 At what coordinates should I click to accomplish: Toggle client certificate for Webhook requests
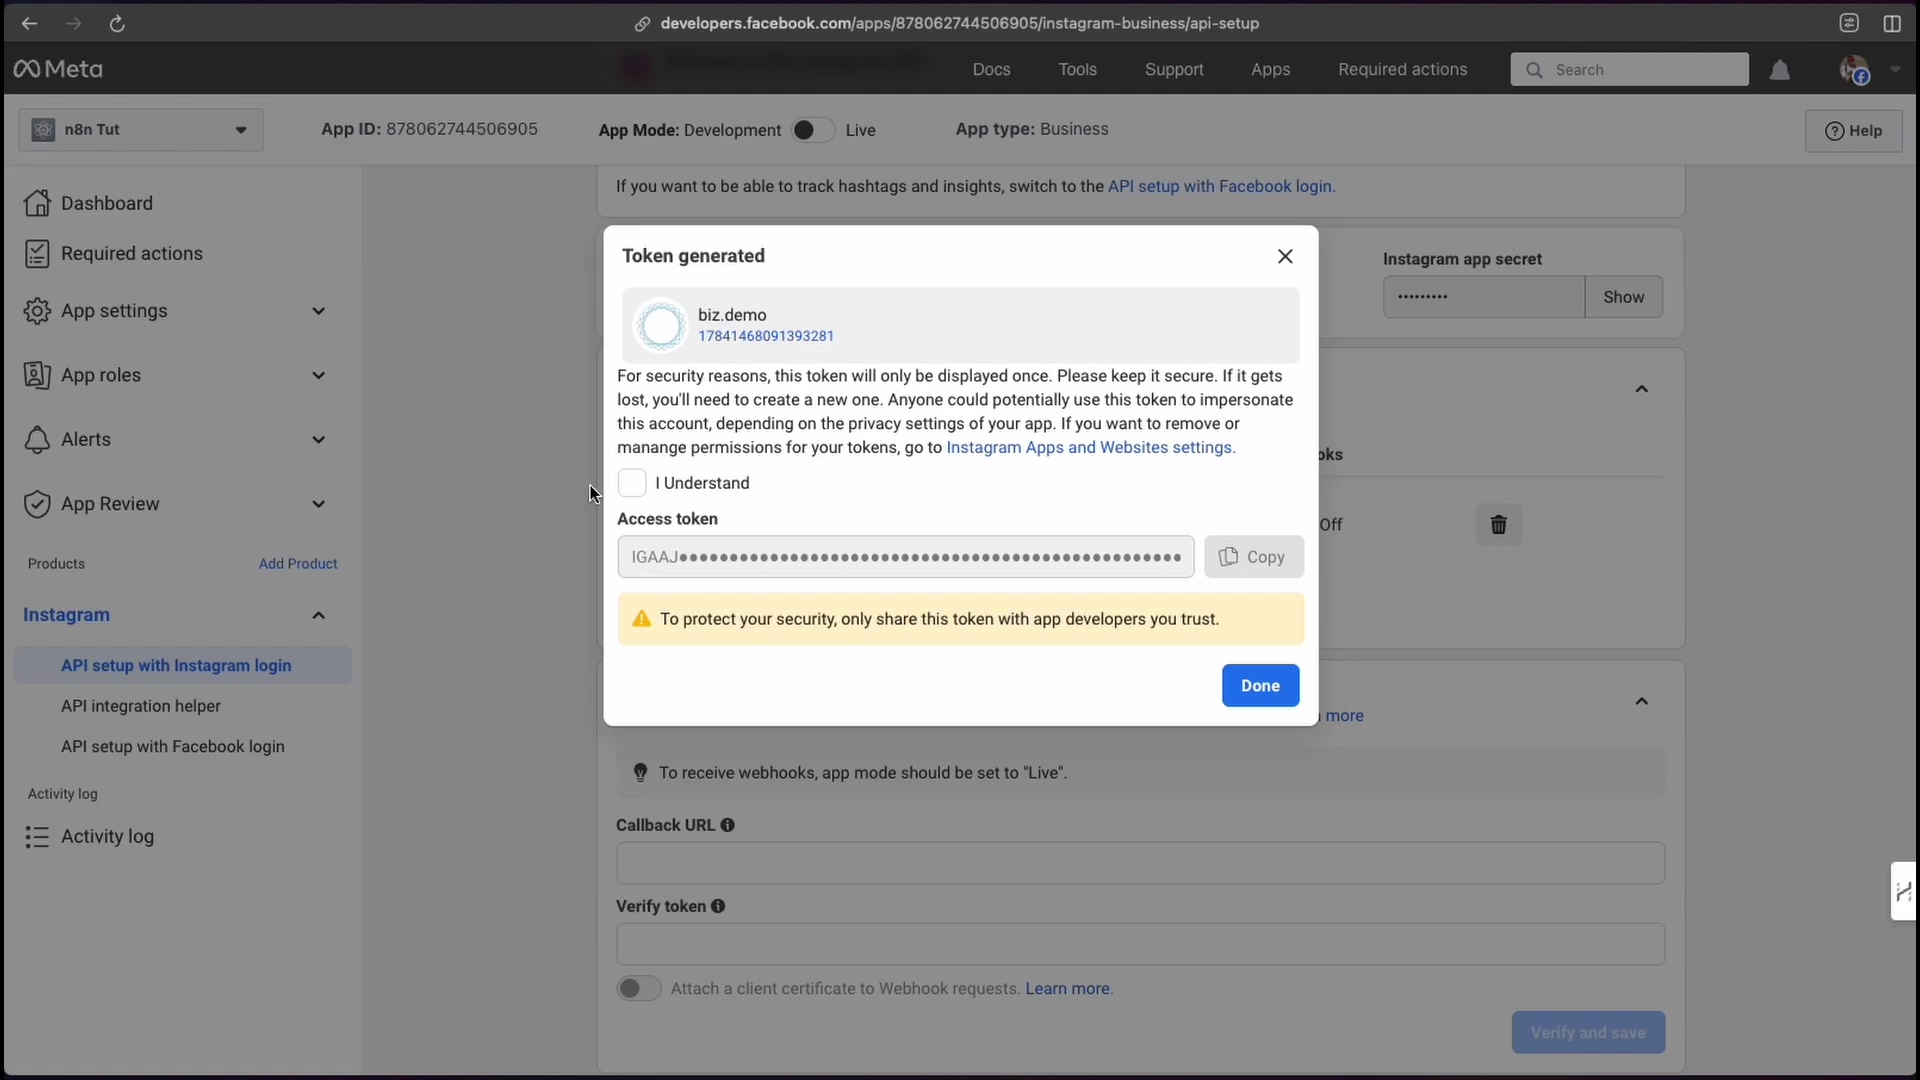coord(638,988)
